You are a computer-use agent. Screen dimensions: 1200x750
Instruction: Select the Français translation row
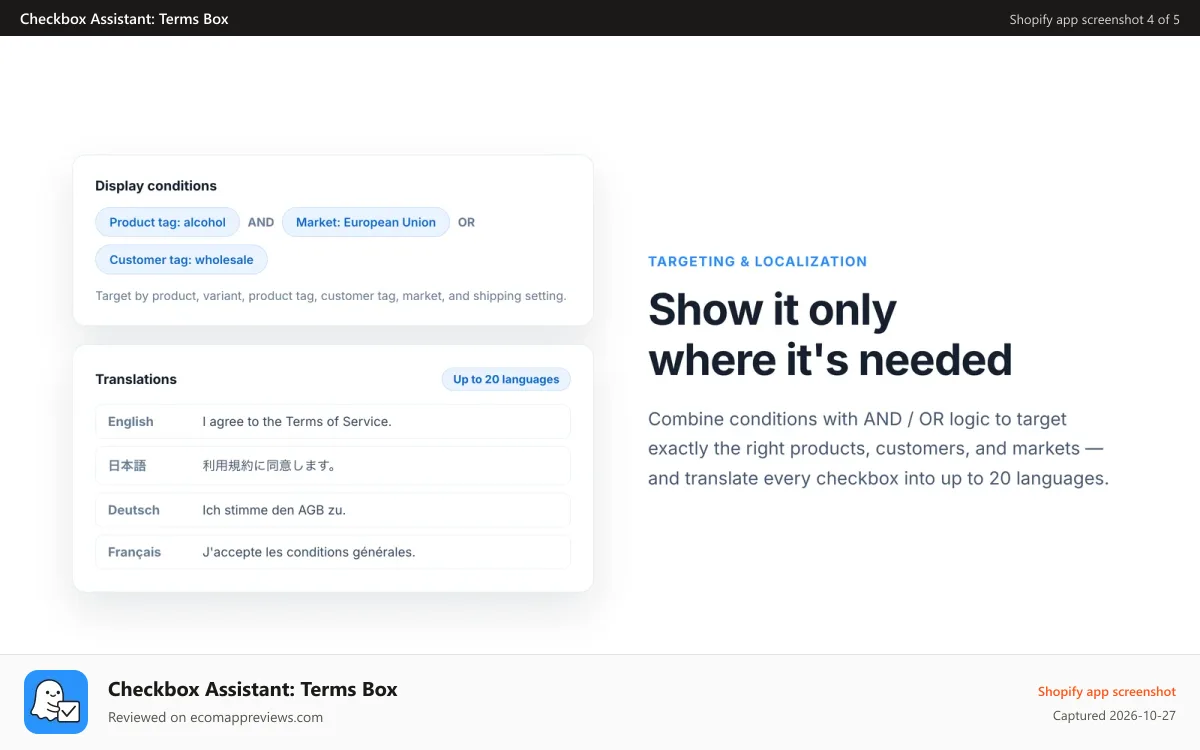[x=333, y=552]
